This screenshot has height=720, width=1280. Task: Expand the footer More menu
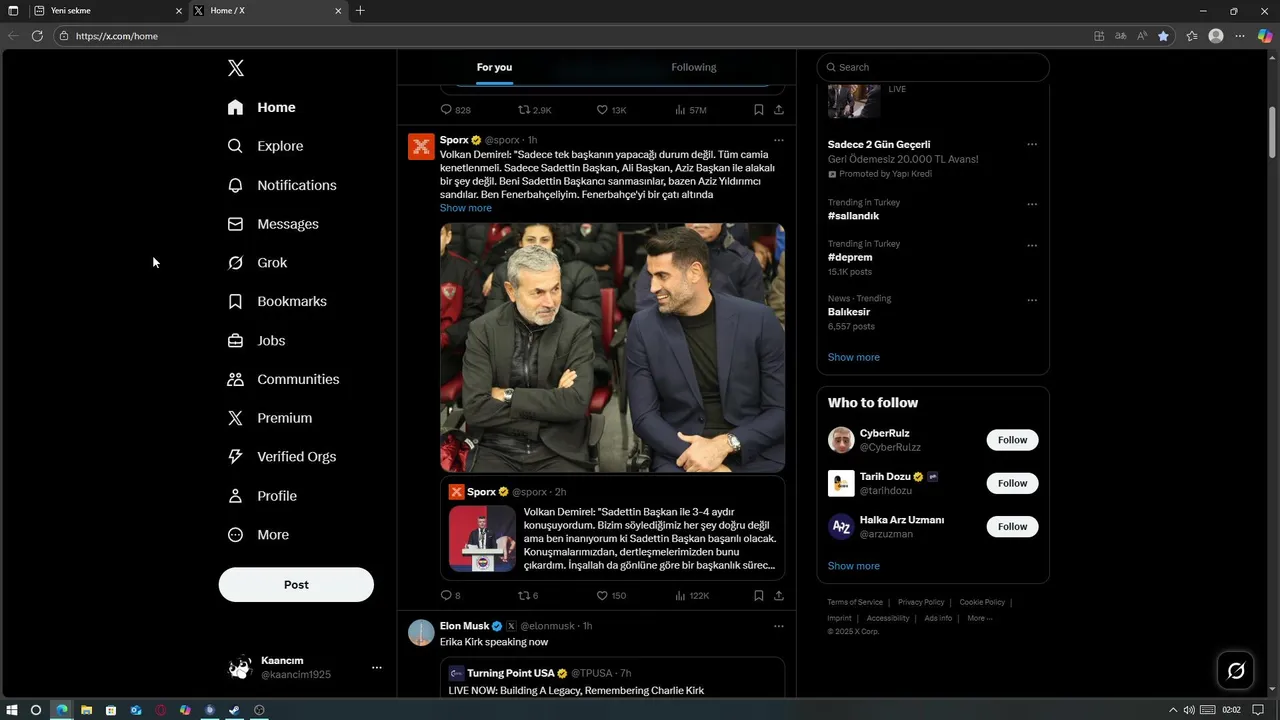980,618
